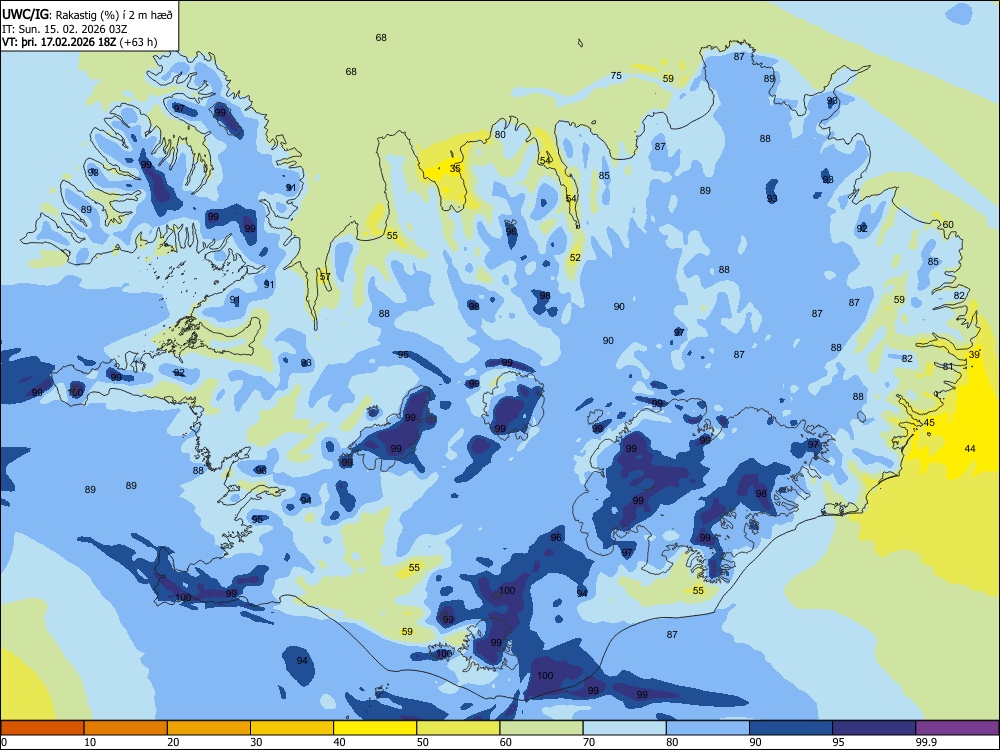Click the '99.9' legend scale label

(926, 742)
